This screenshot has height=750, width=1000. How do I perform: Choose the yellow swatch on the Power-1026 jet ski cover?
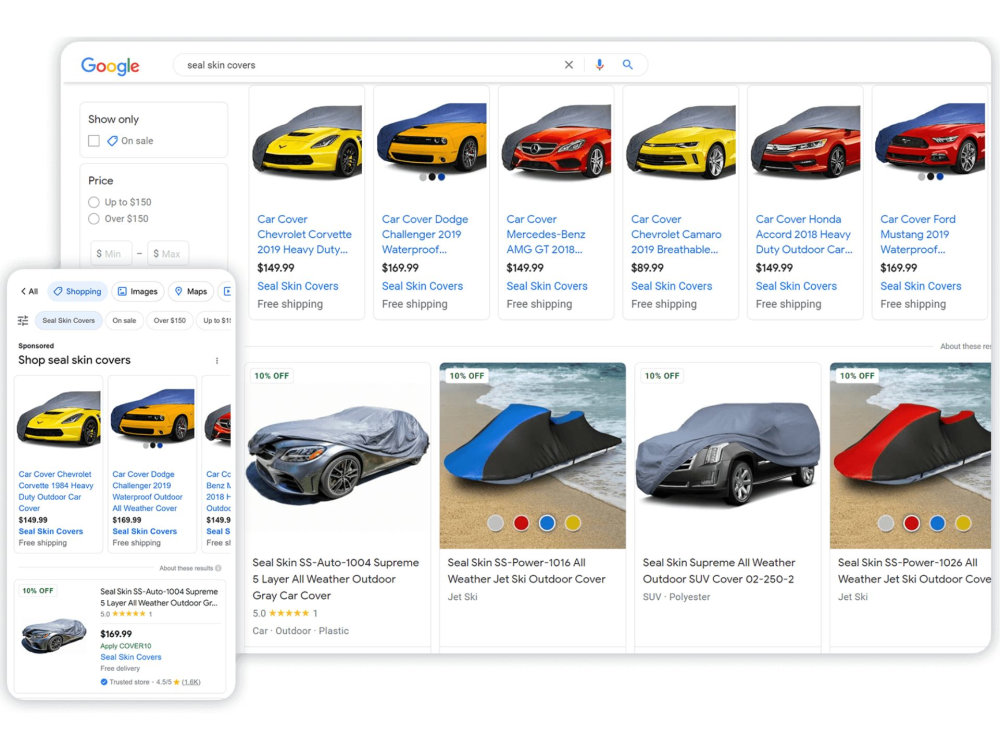click(x=963, y=524)
